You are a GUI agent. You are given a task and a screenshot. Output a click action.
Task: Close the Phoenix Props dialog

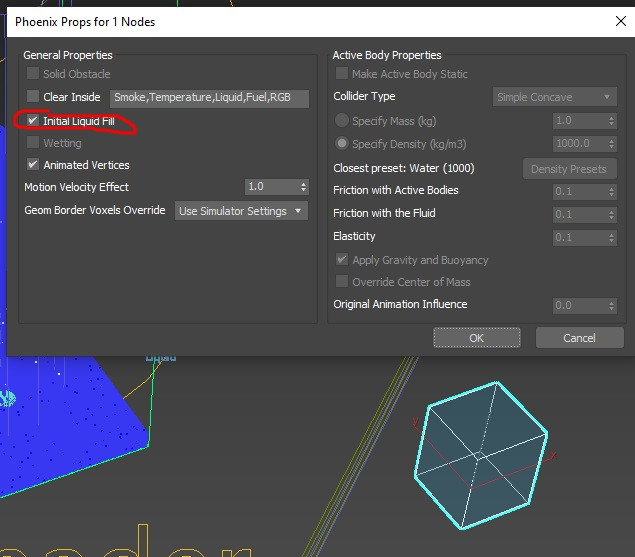click(x=620, y=21)
